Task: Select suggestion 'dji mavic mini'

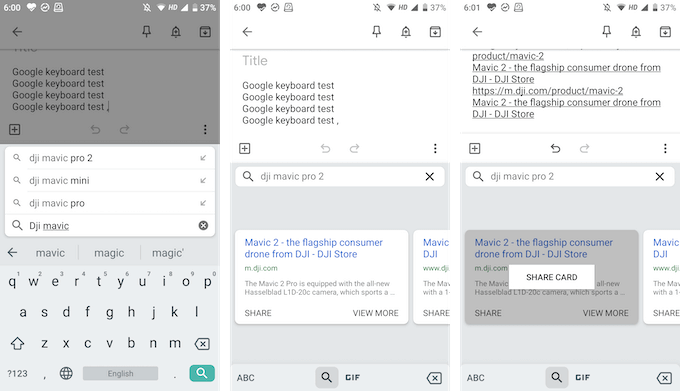Action: point(110,180)
